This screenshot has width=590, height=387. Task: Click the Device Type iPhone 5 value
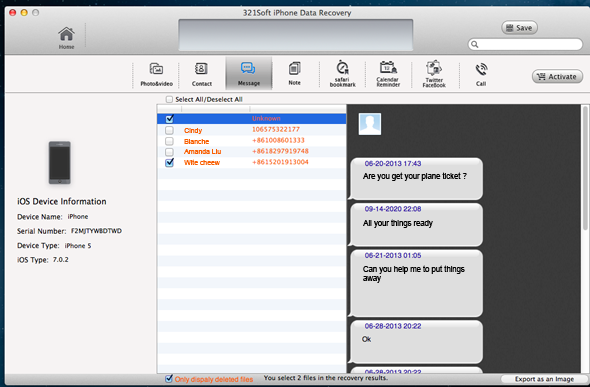coord(78,246)
